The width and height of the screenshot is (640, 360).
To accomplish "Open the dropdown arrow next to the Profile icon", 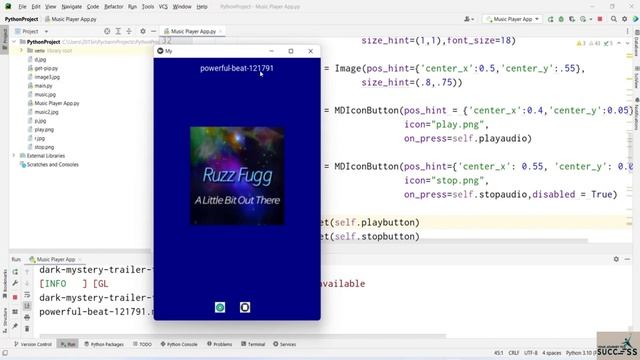I will point(591,19).
